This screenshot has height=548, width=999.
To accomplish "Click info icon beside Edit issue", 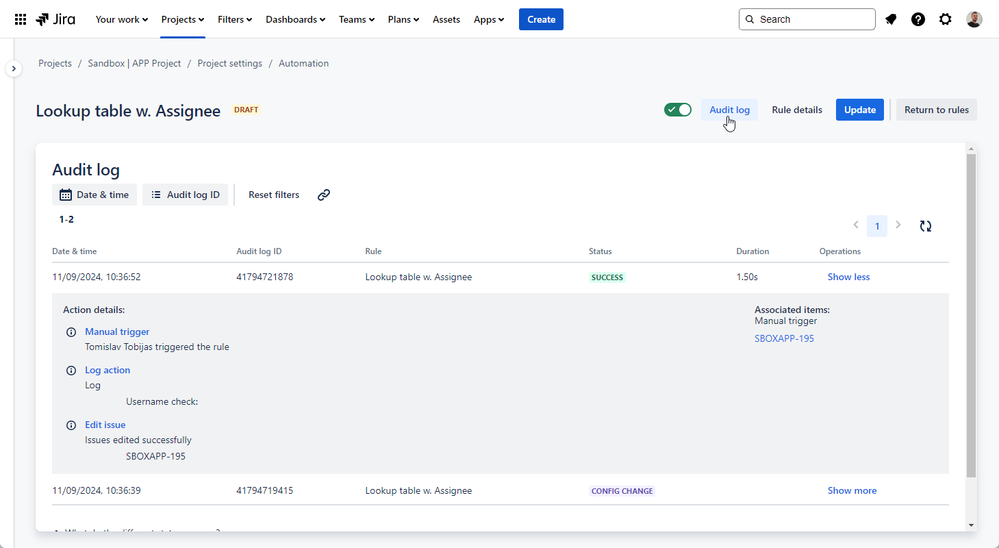I will (x=71, y=425).
